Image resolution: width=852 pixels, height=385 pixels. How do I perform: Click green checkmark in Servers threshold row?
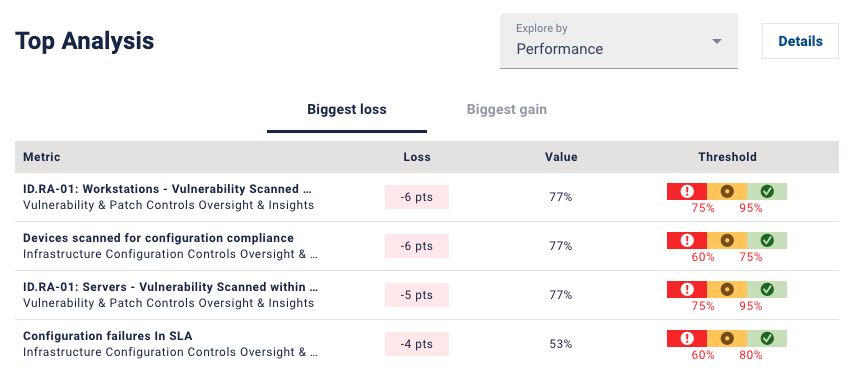pos(767,289)
